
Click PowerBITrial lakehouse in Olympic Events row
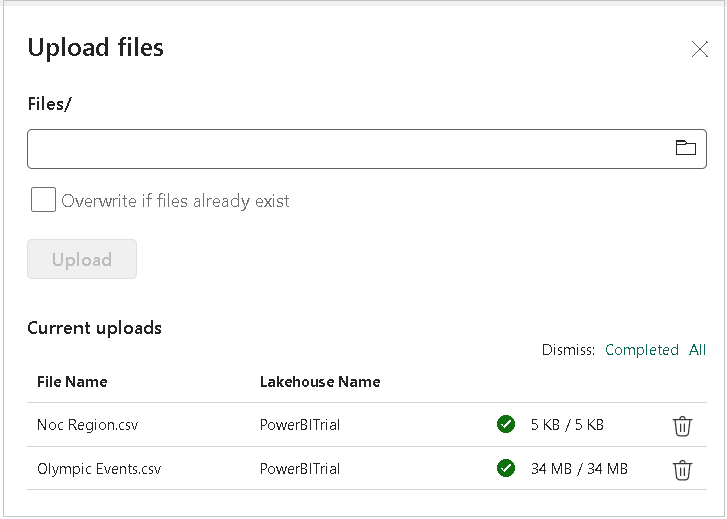[x=300, y=468]
